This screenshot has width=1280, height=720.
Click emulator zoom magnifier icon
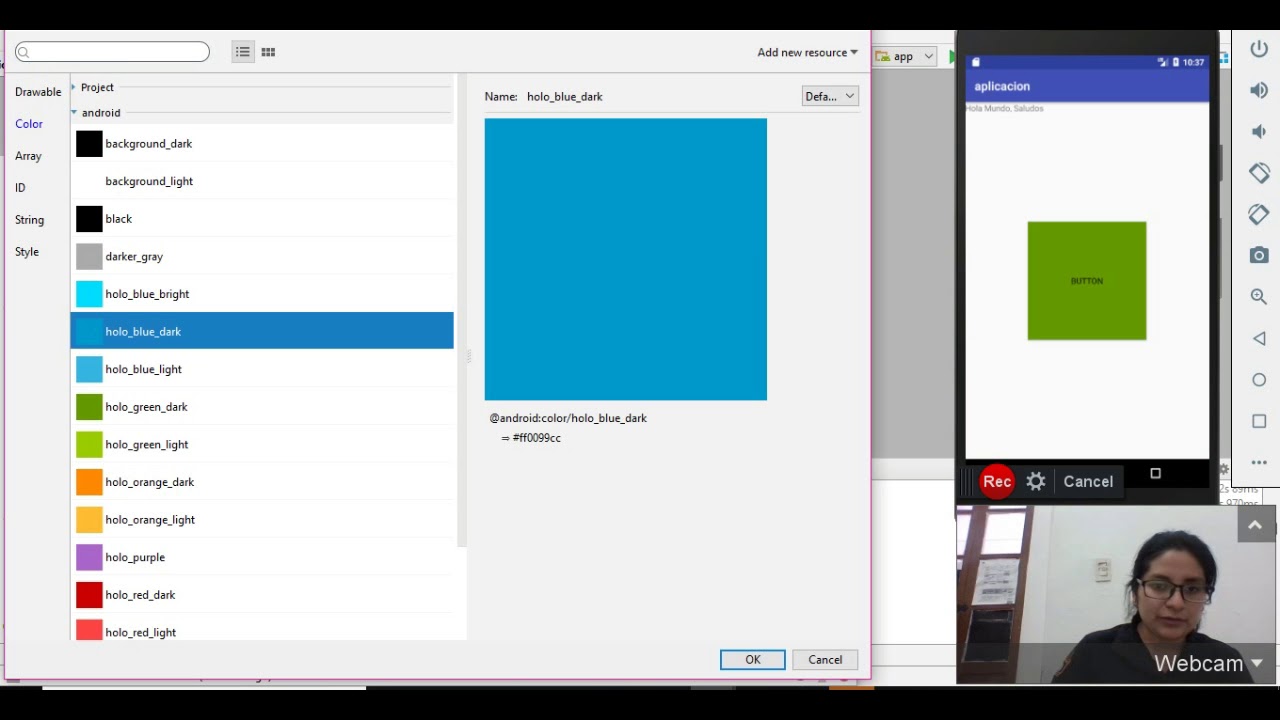pyautogui.click(x=1259, y=297)
